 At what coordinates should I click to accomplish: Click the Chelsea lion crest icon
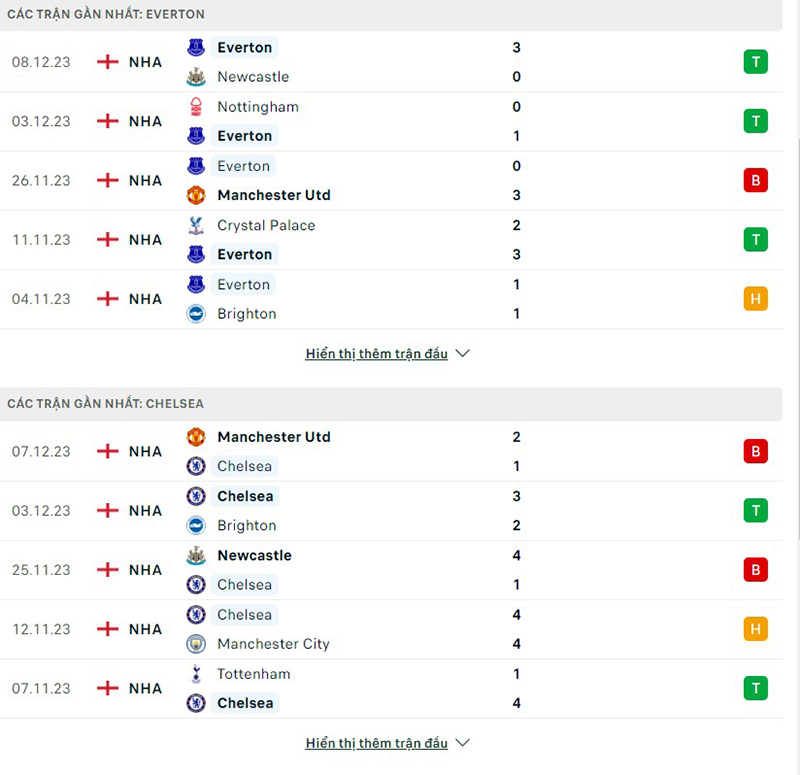click(x=196, y=466)
